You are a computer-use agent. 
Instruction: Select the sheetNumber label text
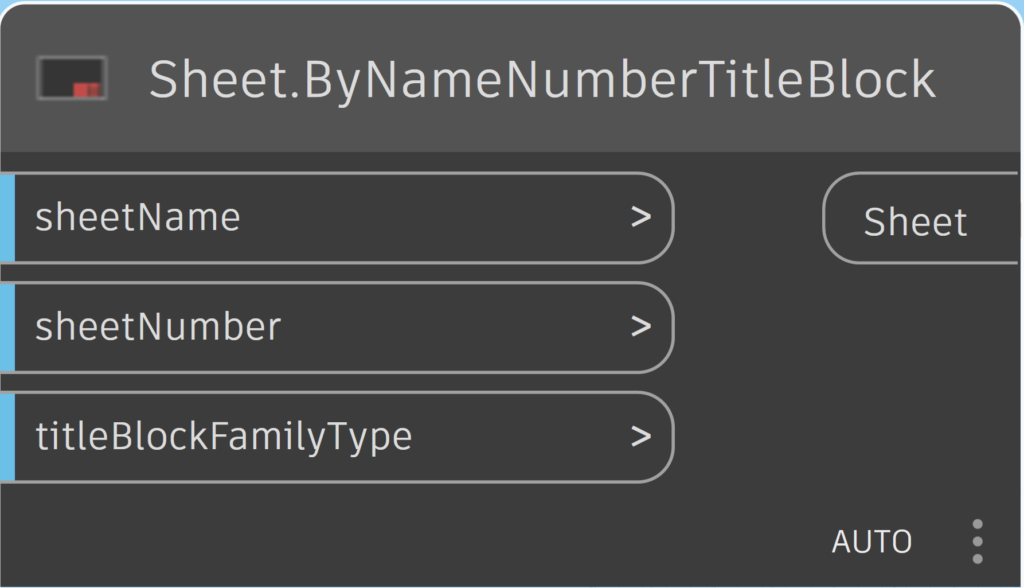coord(158,327)
